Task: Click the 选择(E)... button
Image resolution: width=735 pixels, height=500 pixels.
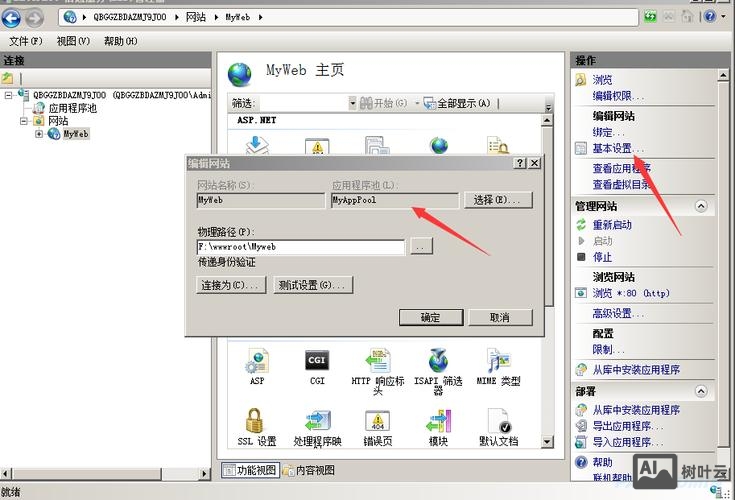Action: (498, 200)
